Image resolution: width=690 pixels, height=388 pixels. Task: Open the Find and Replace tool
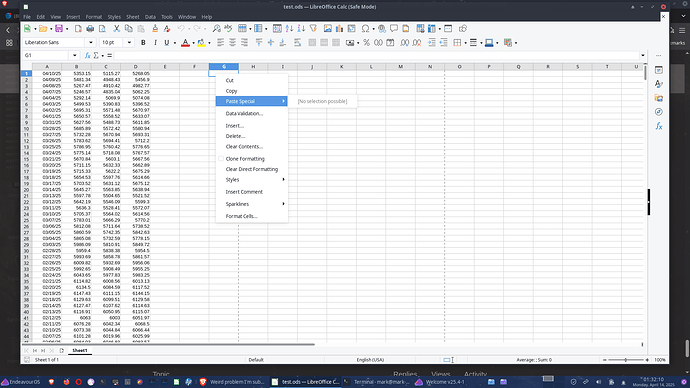tap(217, 29)
